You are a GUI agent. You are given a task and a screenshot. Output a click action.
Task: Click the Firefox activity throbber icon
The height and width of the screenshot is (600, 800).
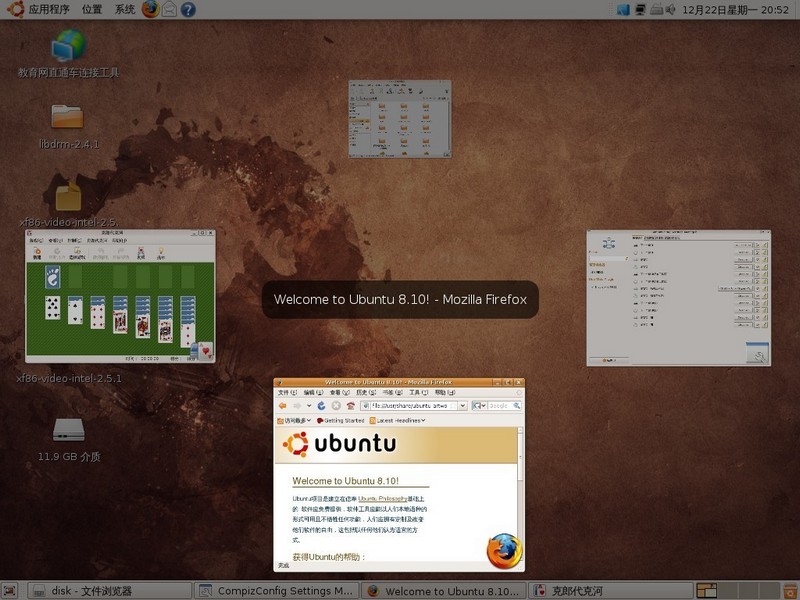(519, 392)
